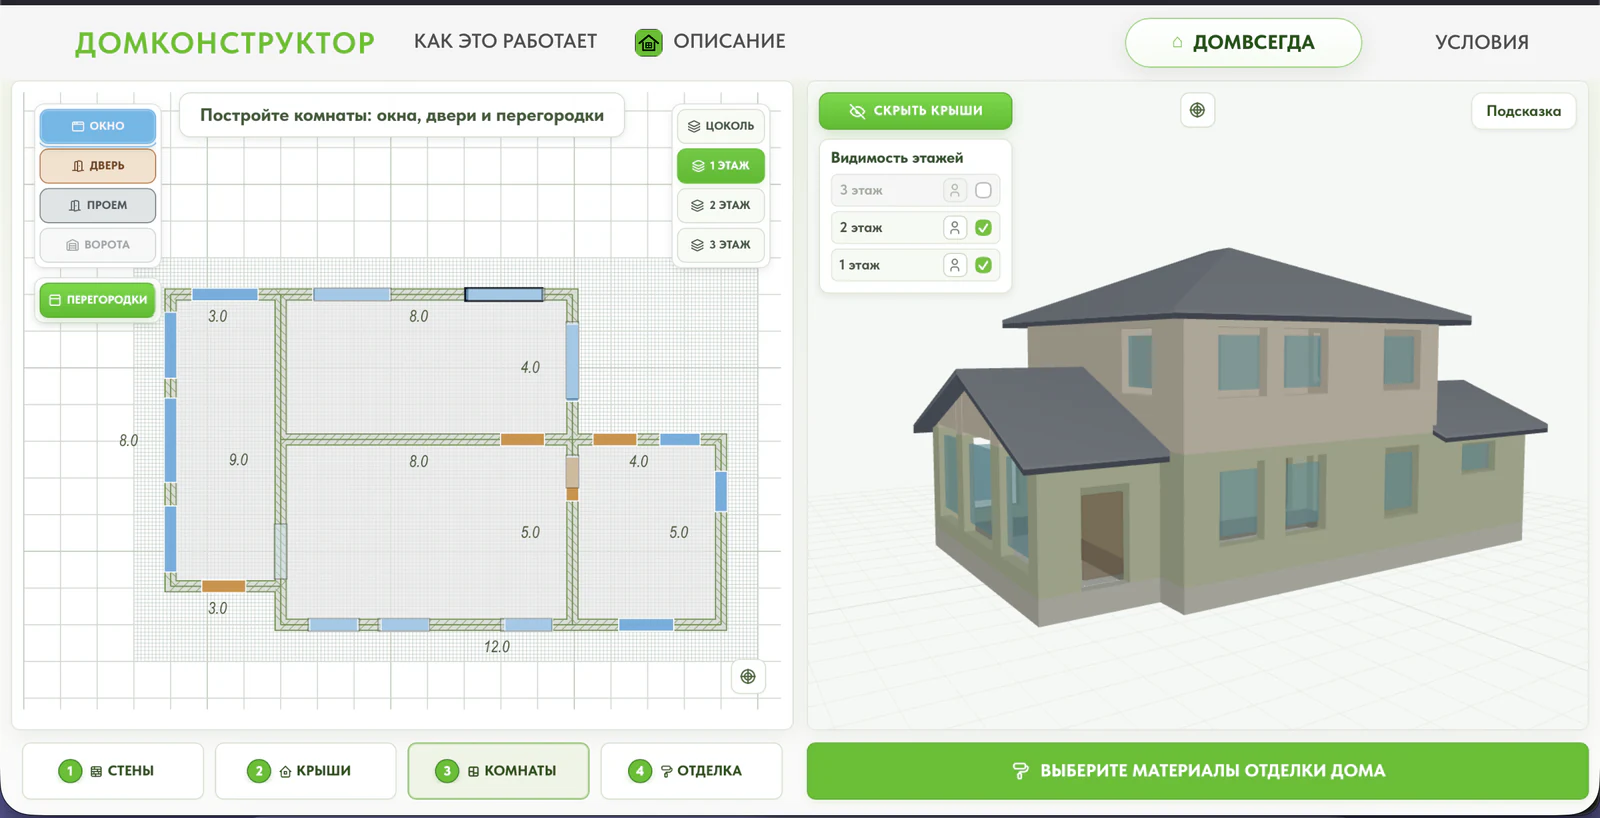Open the ЦОКОЛЬ basement level

click(721, 126)
